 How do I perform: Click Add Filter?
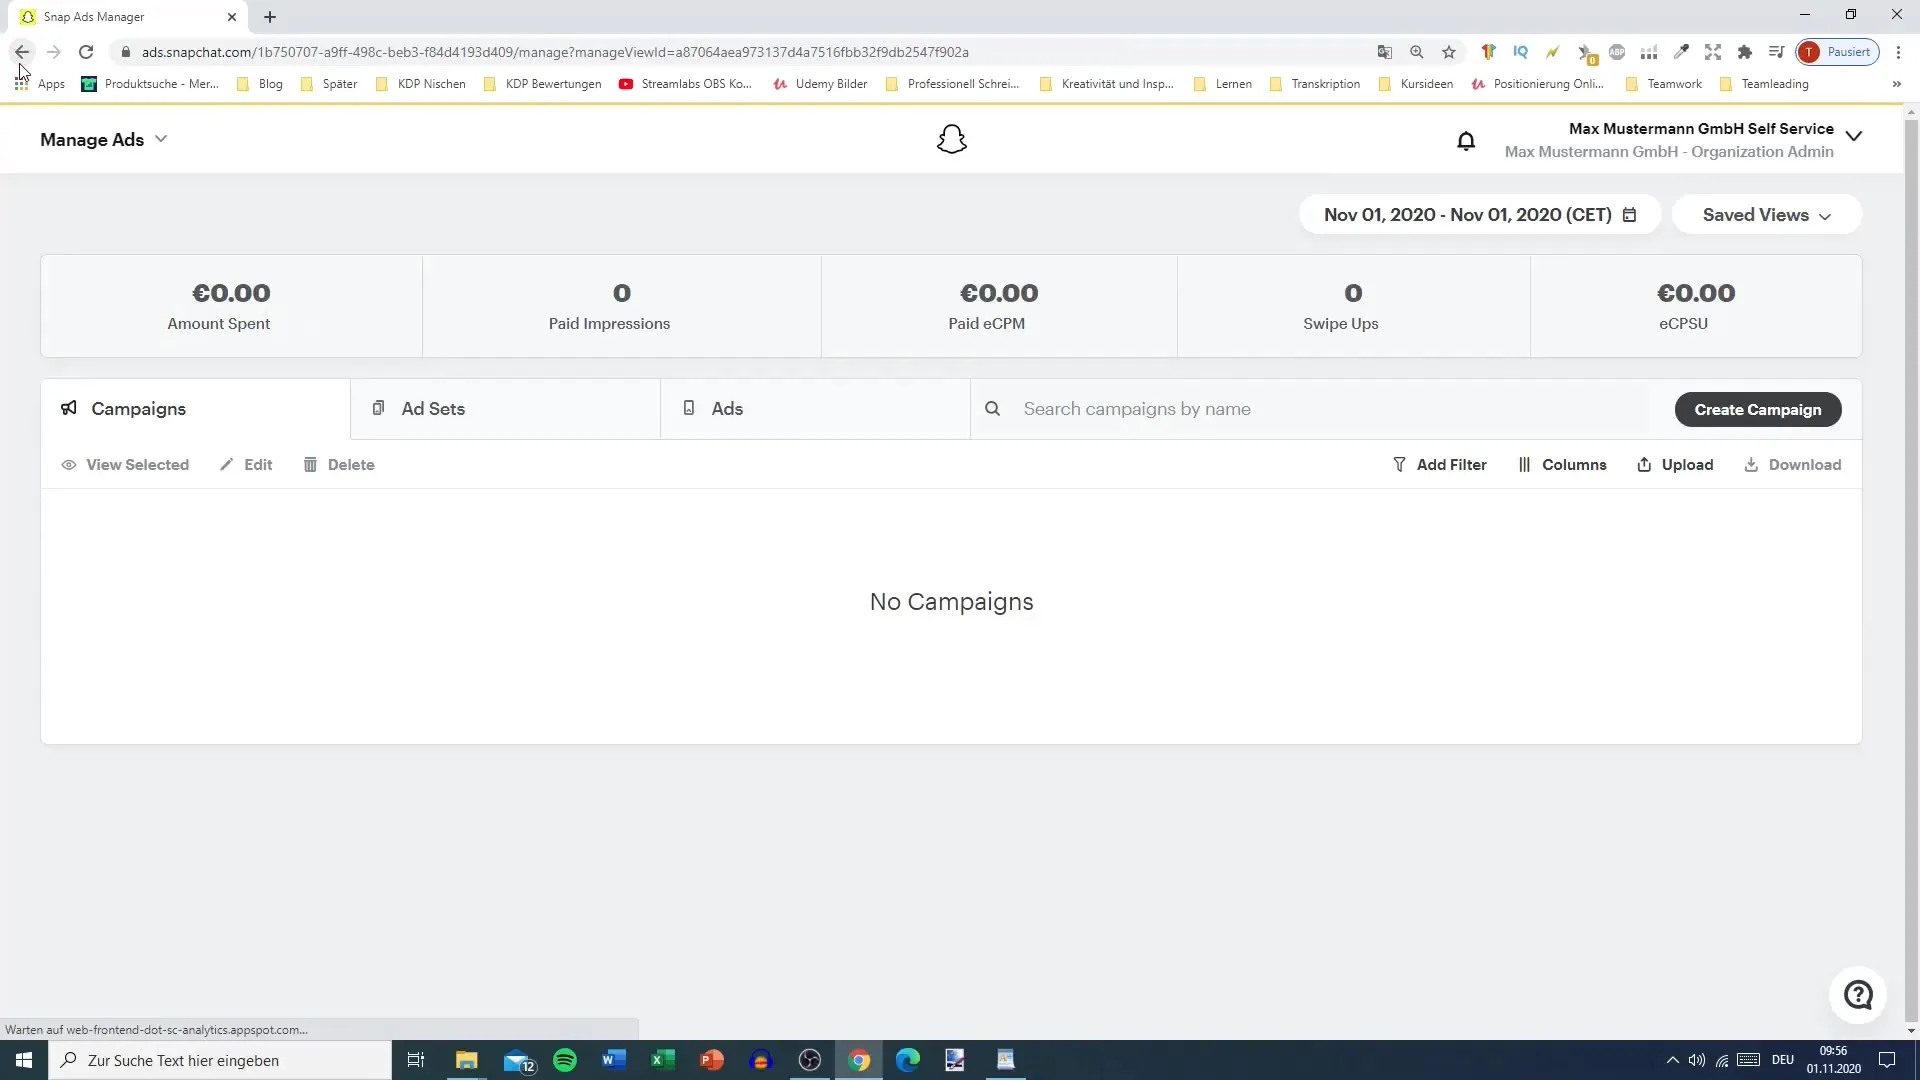[1440, 465]
